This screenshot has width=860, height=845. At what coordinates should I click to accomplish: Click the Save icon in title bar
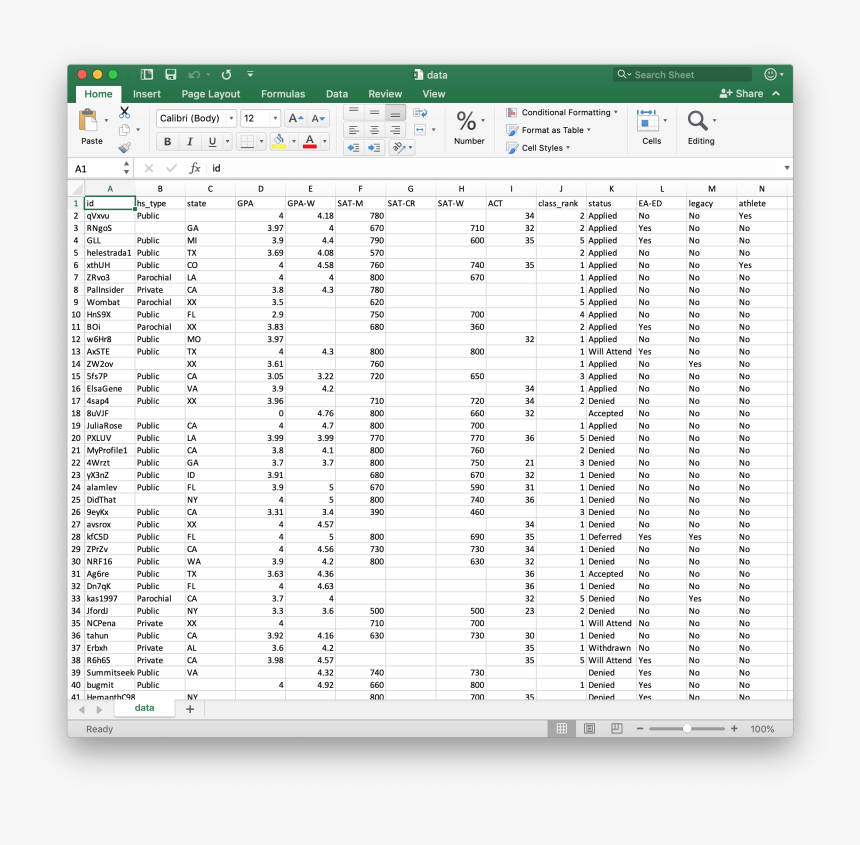point(171,75)
